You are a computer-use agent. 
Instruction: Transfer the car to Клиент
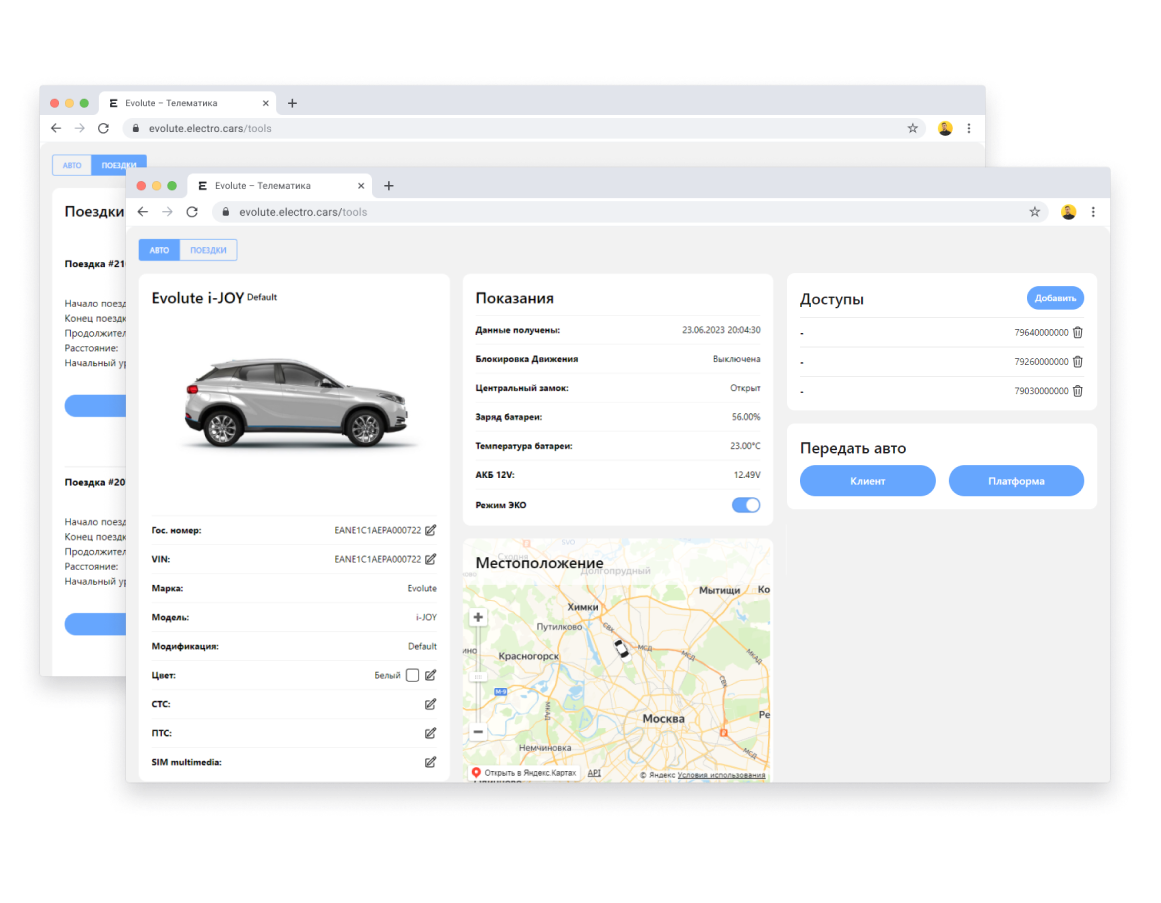pos(867,480)
